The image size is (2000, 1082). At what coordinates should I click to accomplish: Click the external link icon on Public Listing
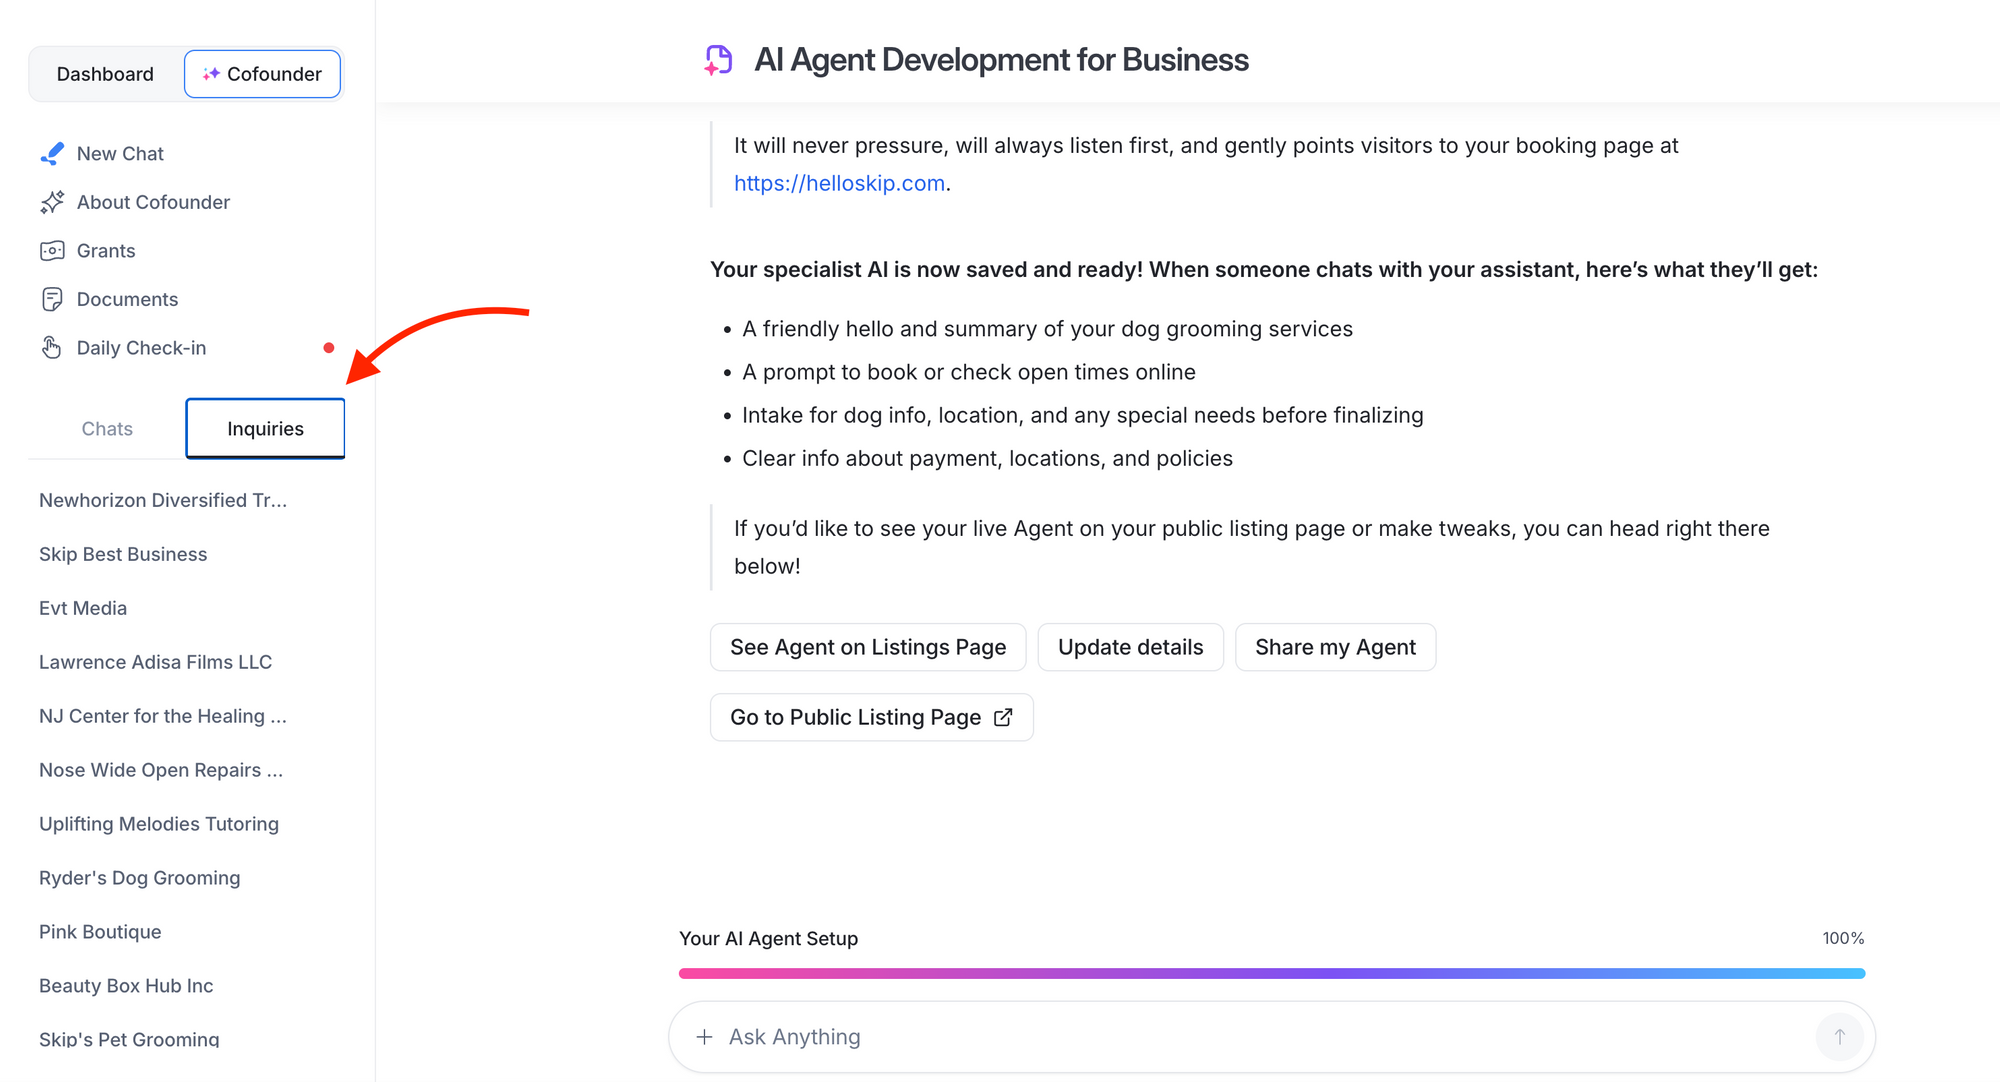pyautogui.click(x=1003, y=717)
